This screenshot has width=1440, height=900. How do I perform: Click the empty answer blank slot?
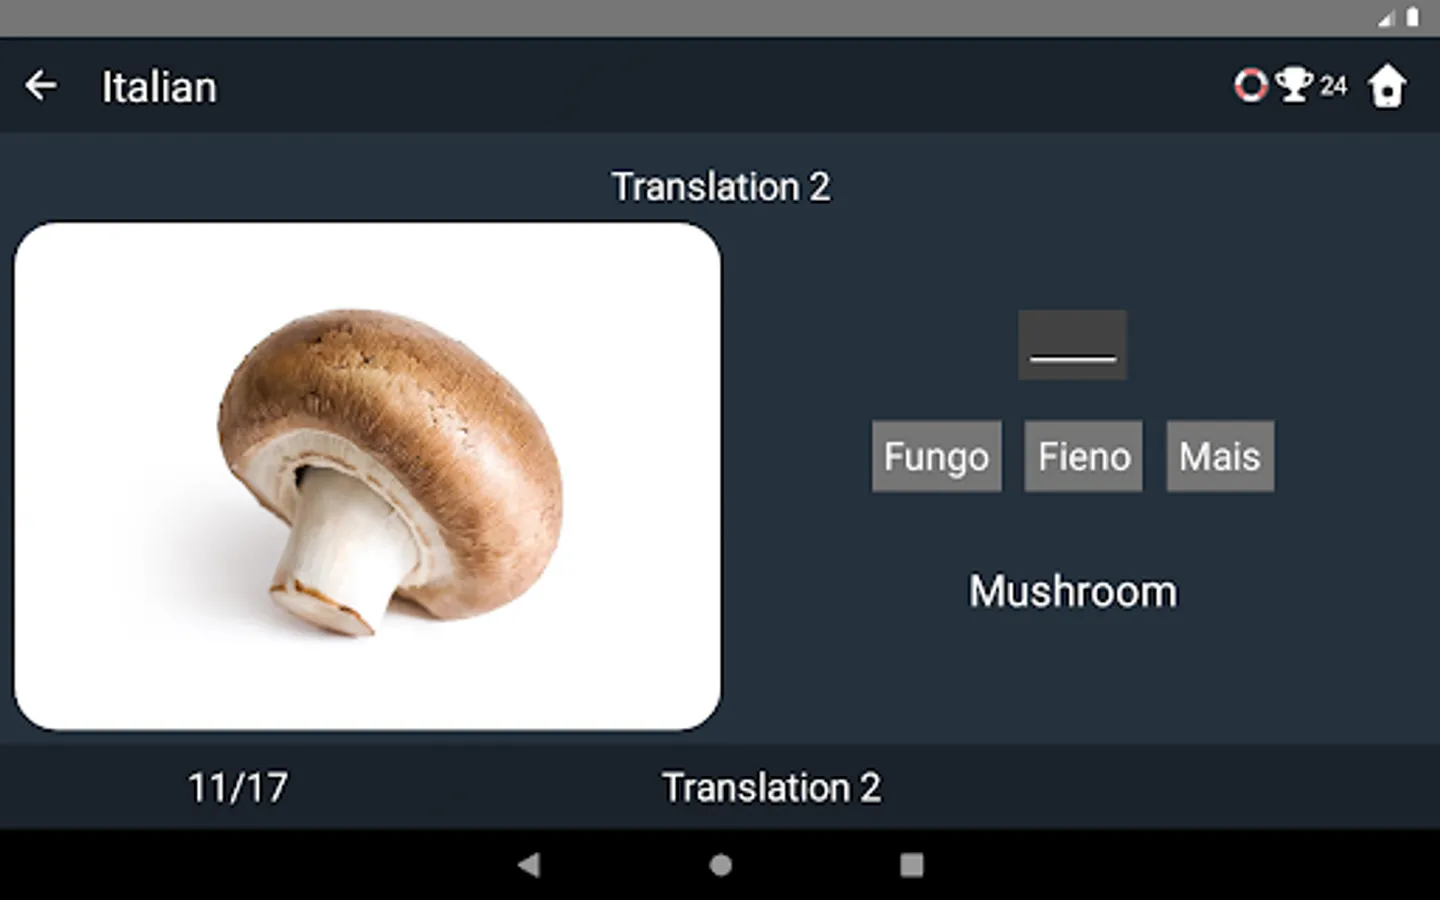[x=1072, y=345]
